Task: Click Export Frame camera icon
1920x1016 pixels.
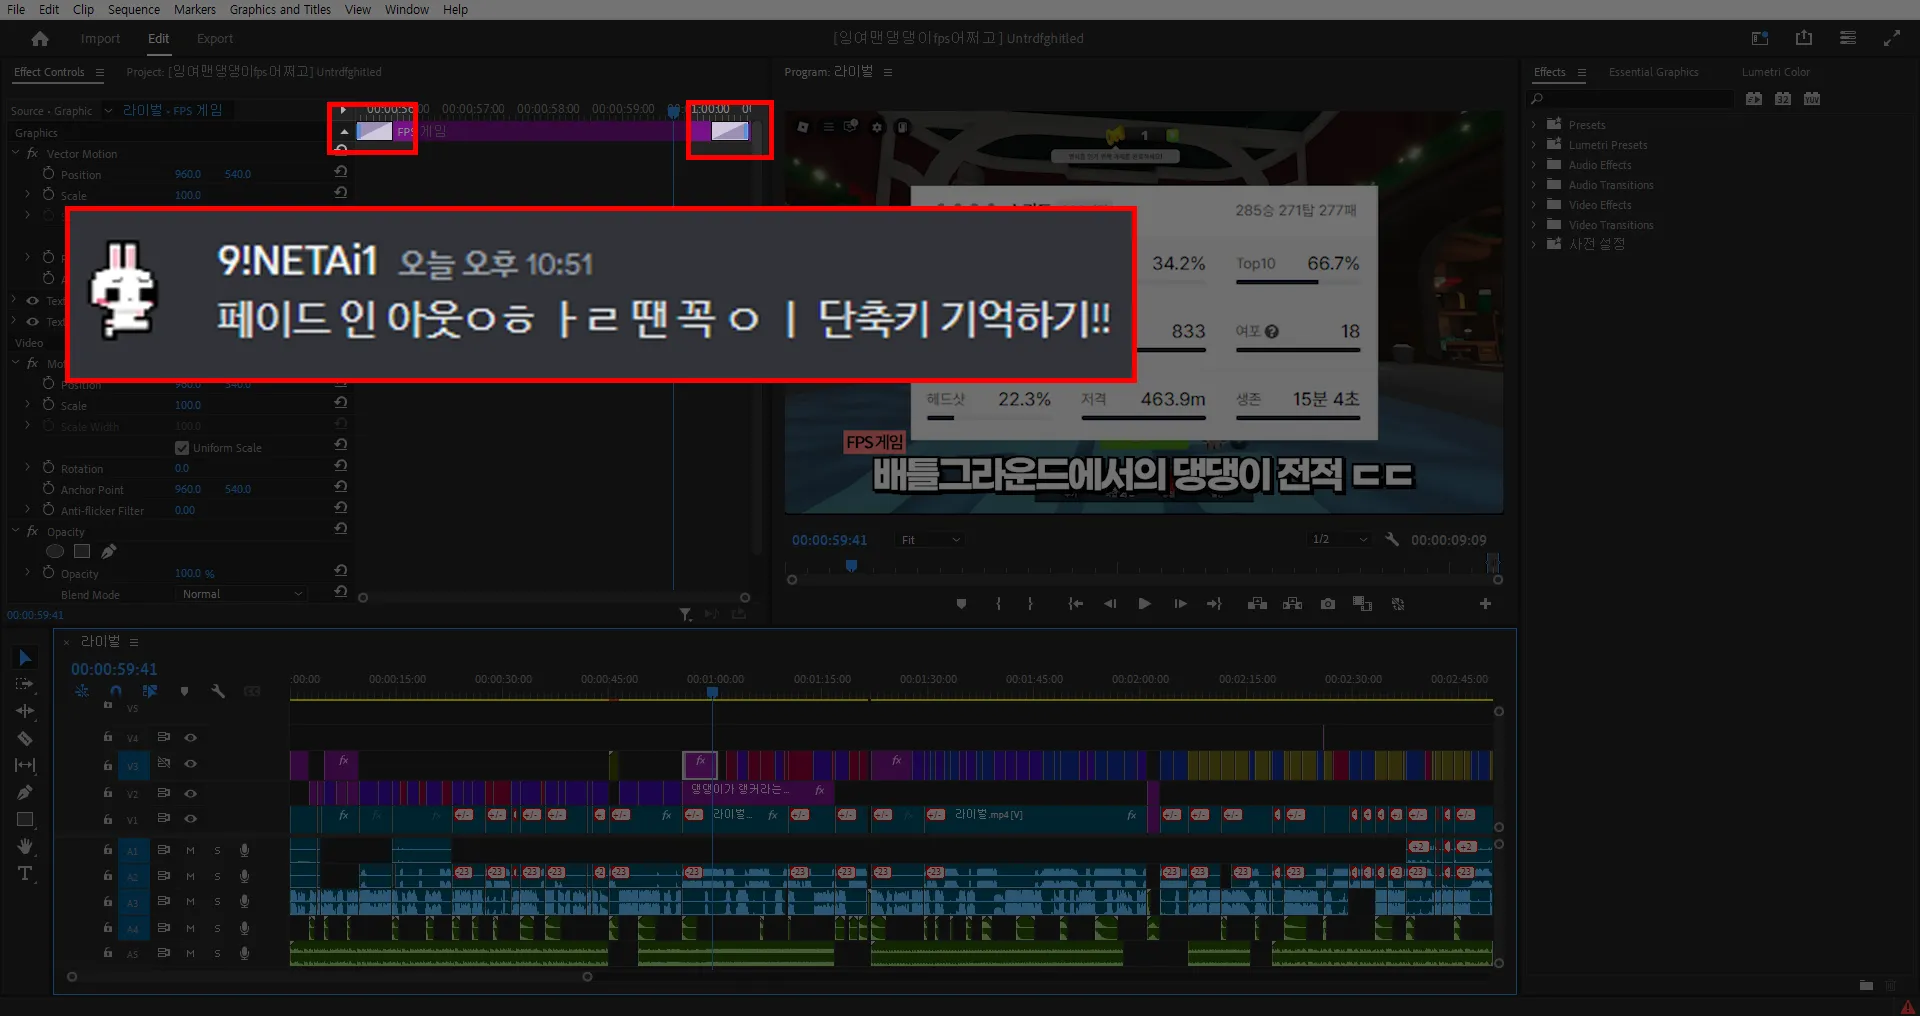Action: pos(1327,604)
